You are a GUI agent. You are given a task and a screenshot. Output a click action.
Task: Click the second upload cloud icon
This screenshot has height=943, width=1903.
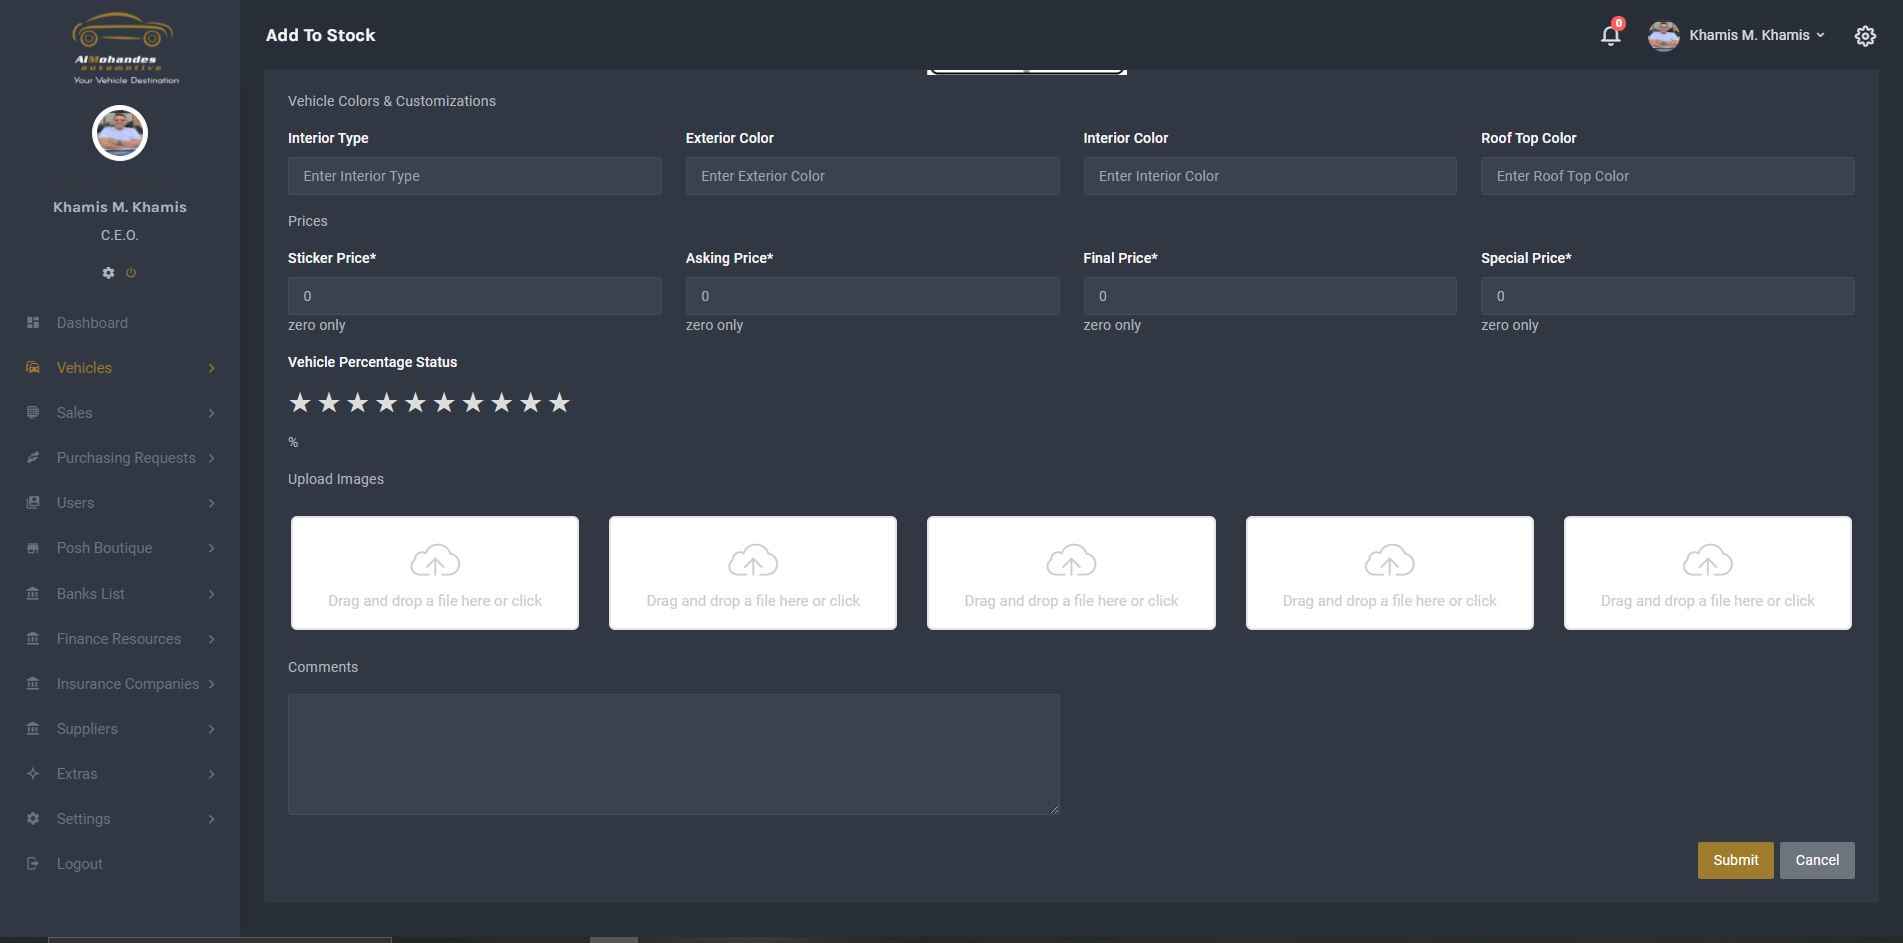coord(753,561)
